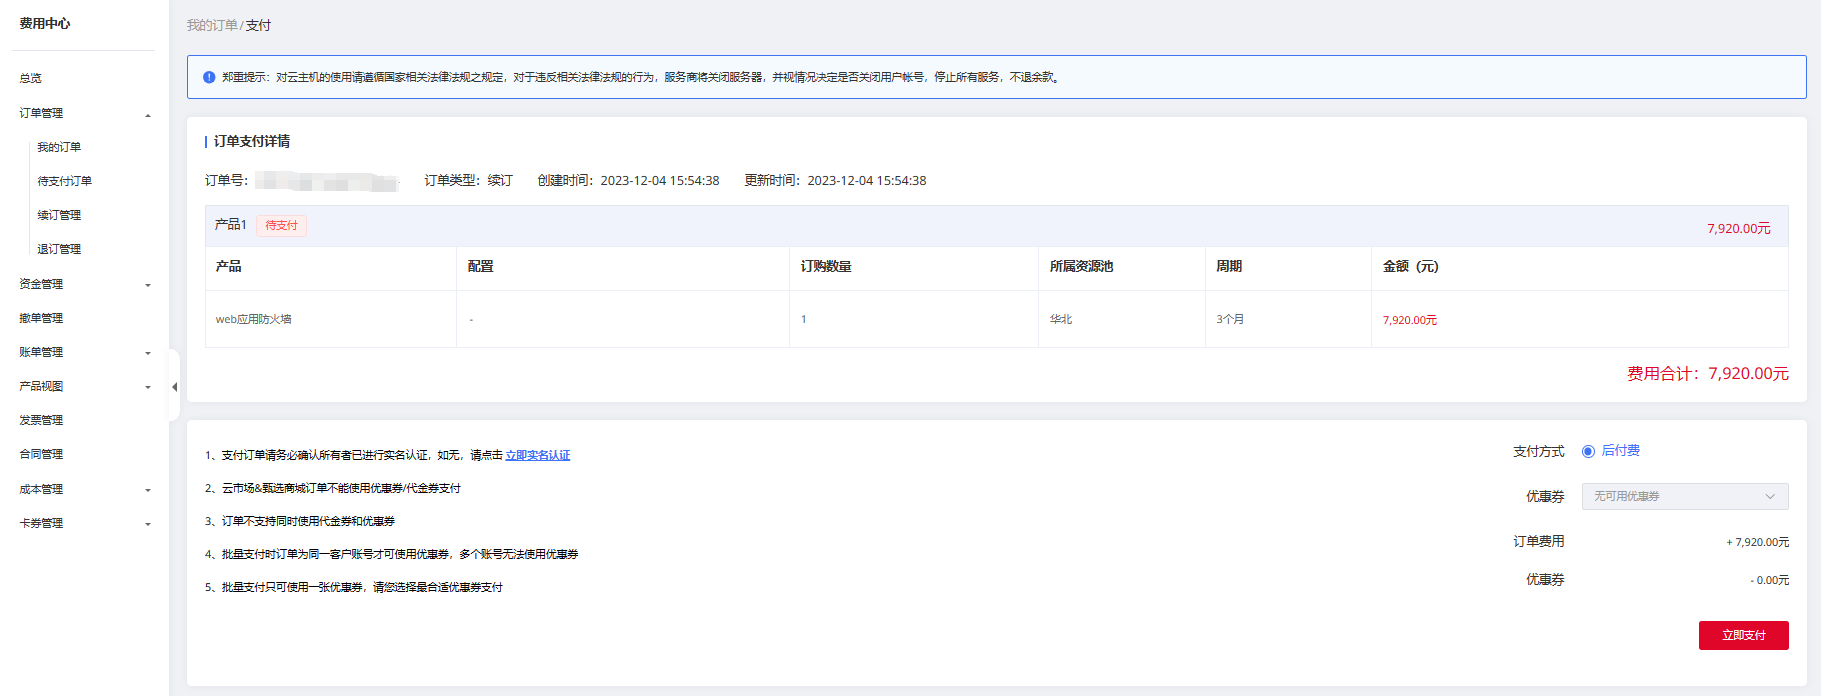The image size is (1821, 696).
Task: Collapse the 订单管理 sidebar section
Action: pos(84,114)
